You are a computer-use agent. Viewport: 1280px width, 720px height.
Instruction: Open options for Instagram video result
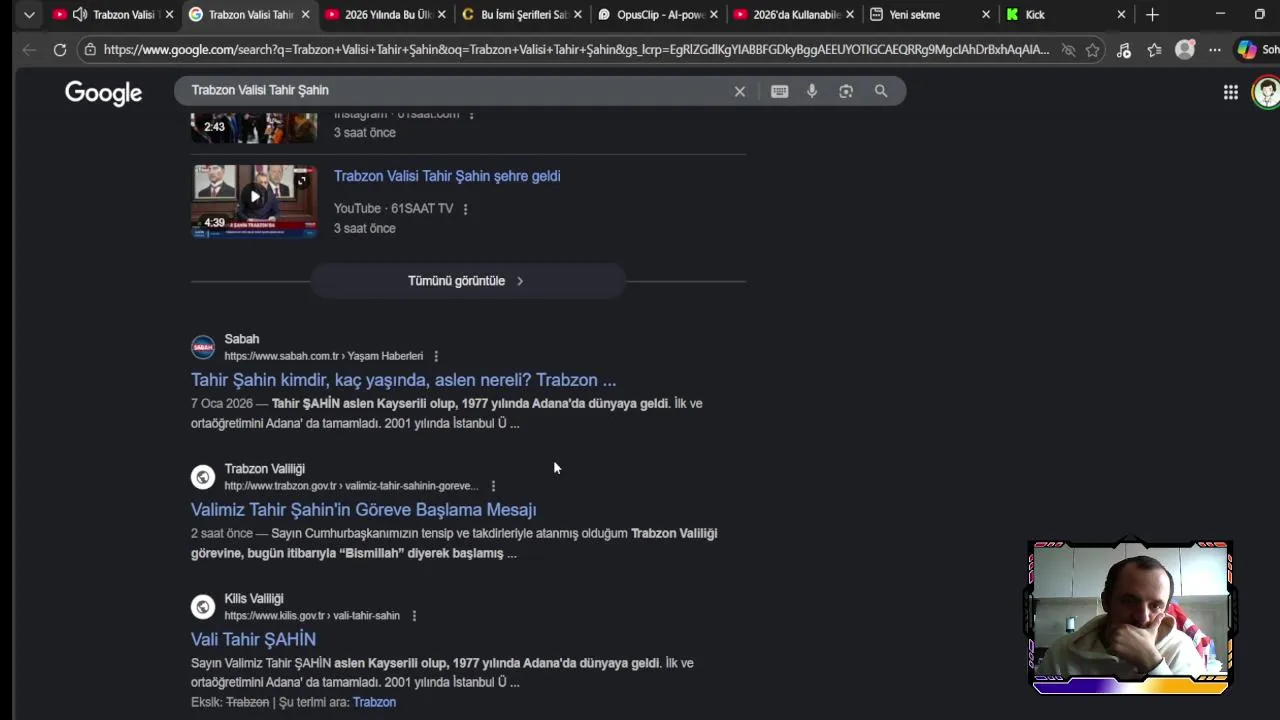[471, 115]
